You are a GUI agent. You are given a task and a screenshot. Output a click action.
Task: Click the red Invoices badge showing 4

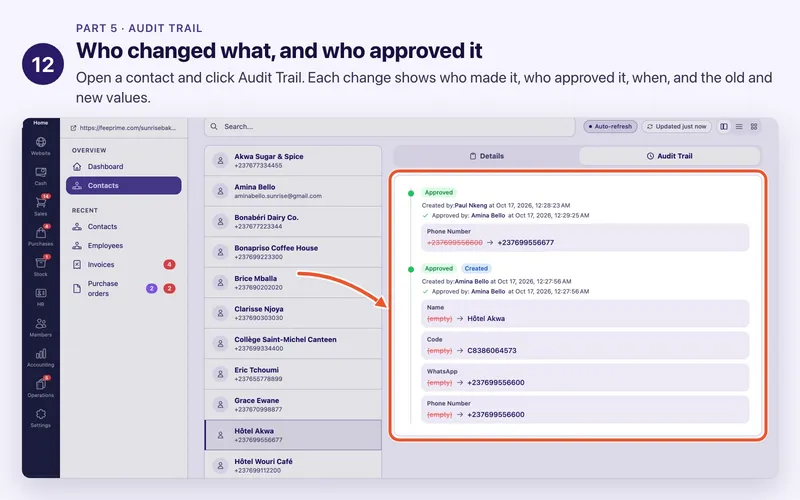(x=169, y=264)
